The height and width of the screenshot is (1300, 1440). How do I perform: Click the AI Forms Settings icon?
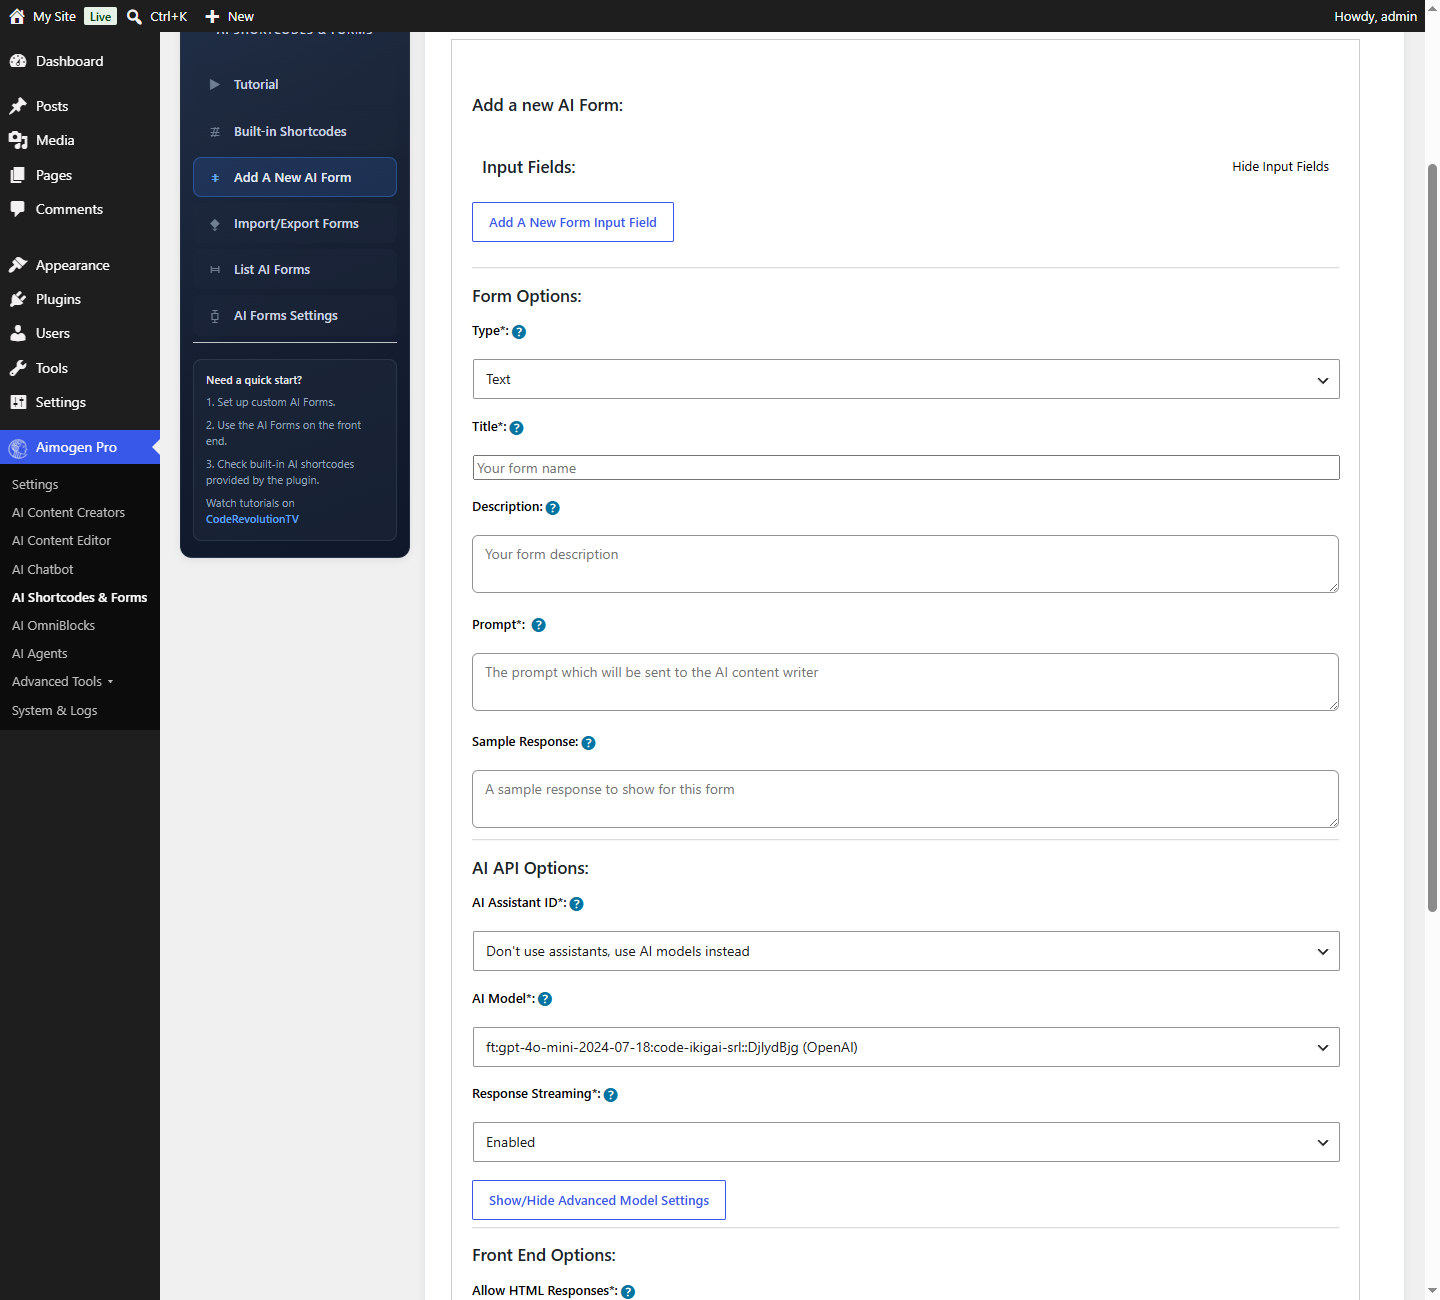[x=214, y=316]
